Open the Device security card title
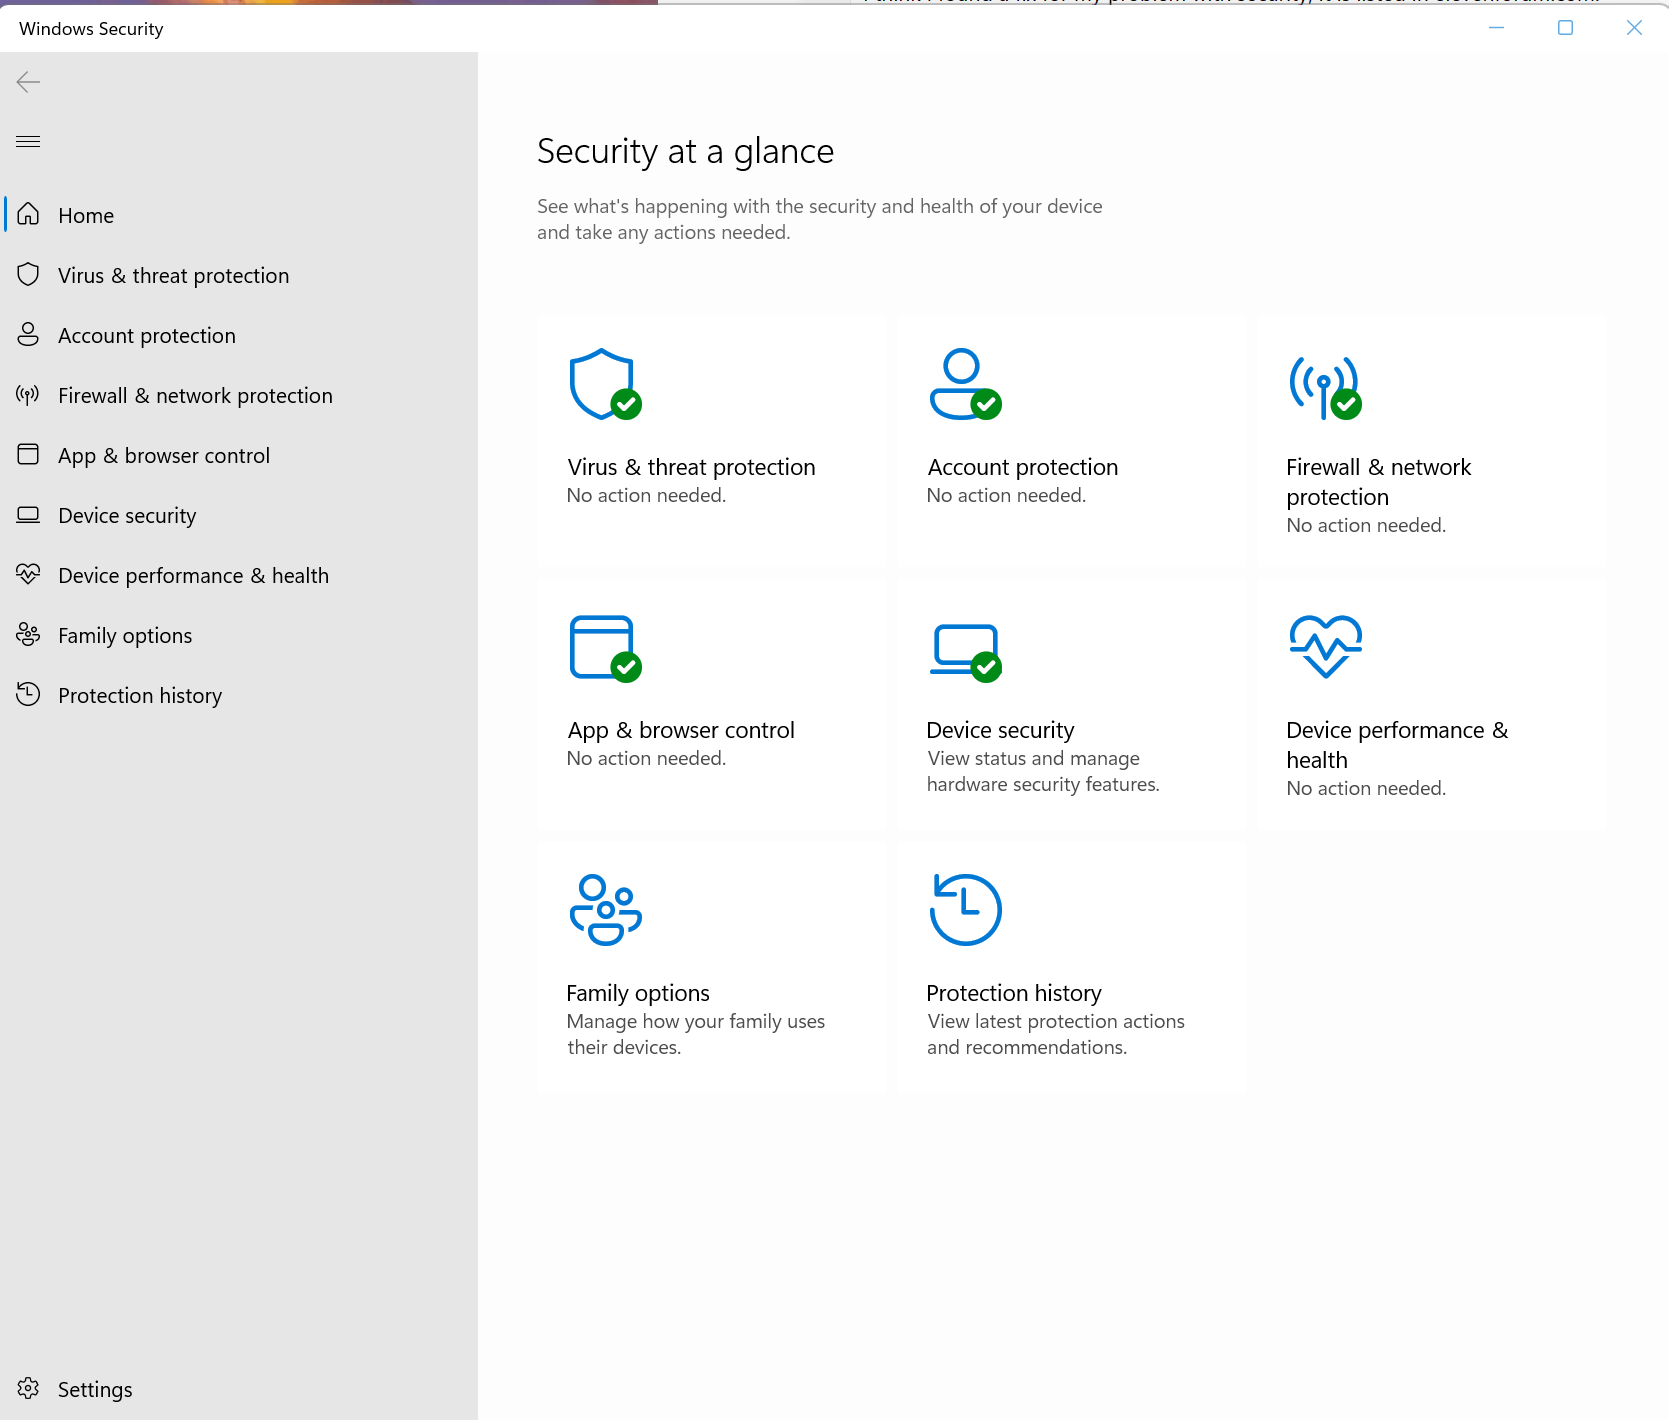Screen dimensions: 1669x1420 (x=1000, y=730)
